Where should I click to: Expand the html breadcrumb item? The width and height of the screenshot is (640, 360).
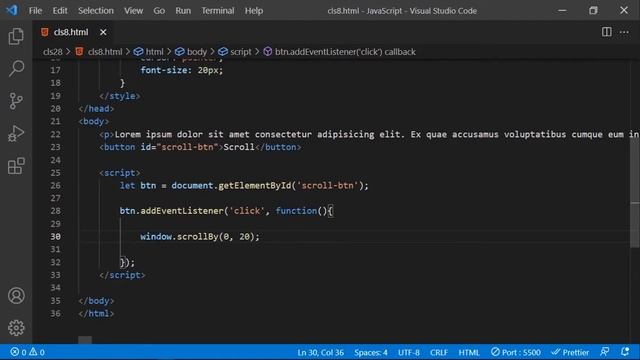pyautogui.click(x=149, y=52)
